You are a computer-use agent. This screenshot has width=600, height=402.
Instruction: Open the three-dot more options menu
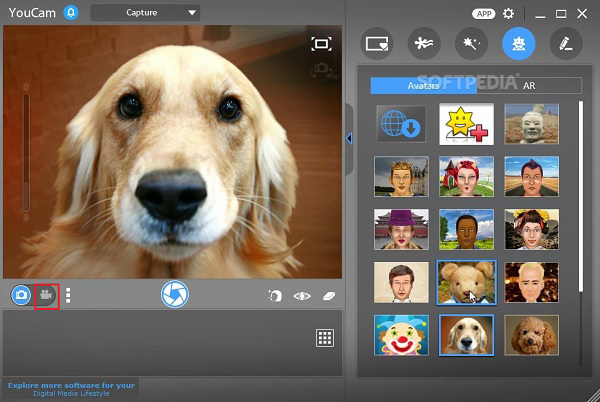click(x=68, y=295)
